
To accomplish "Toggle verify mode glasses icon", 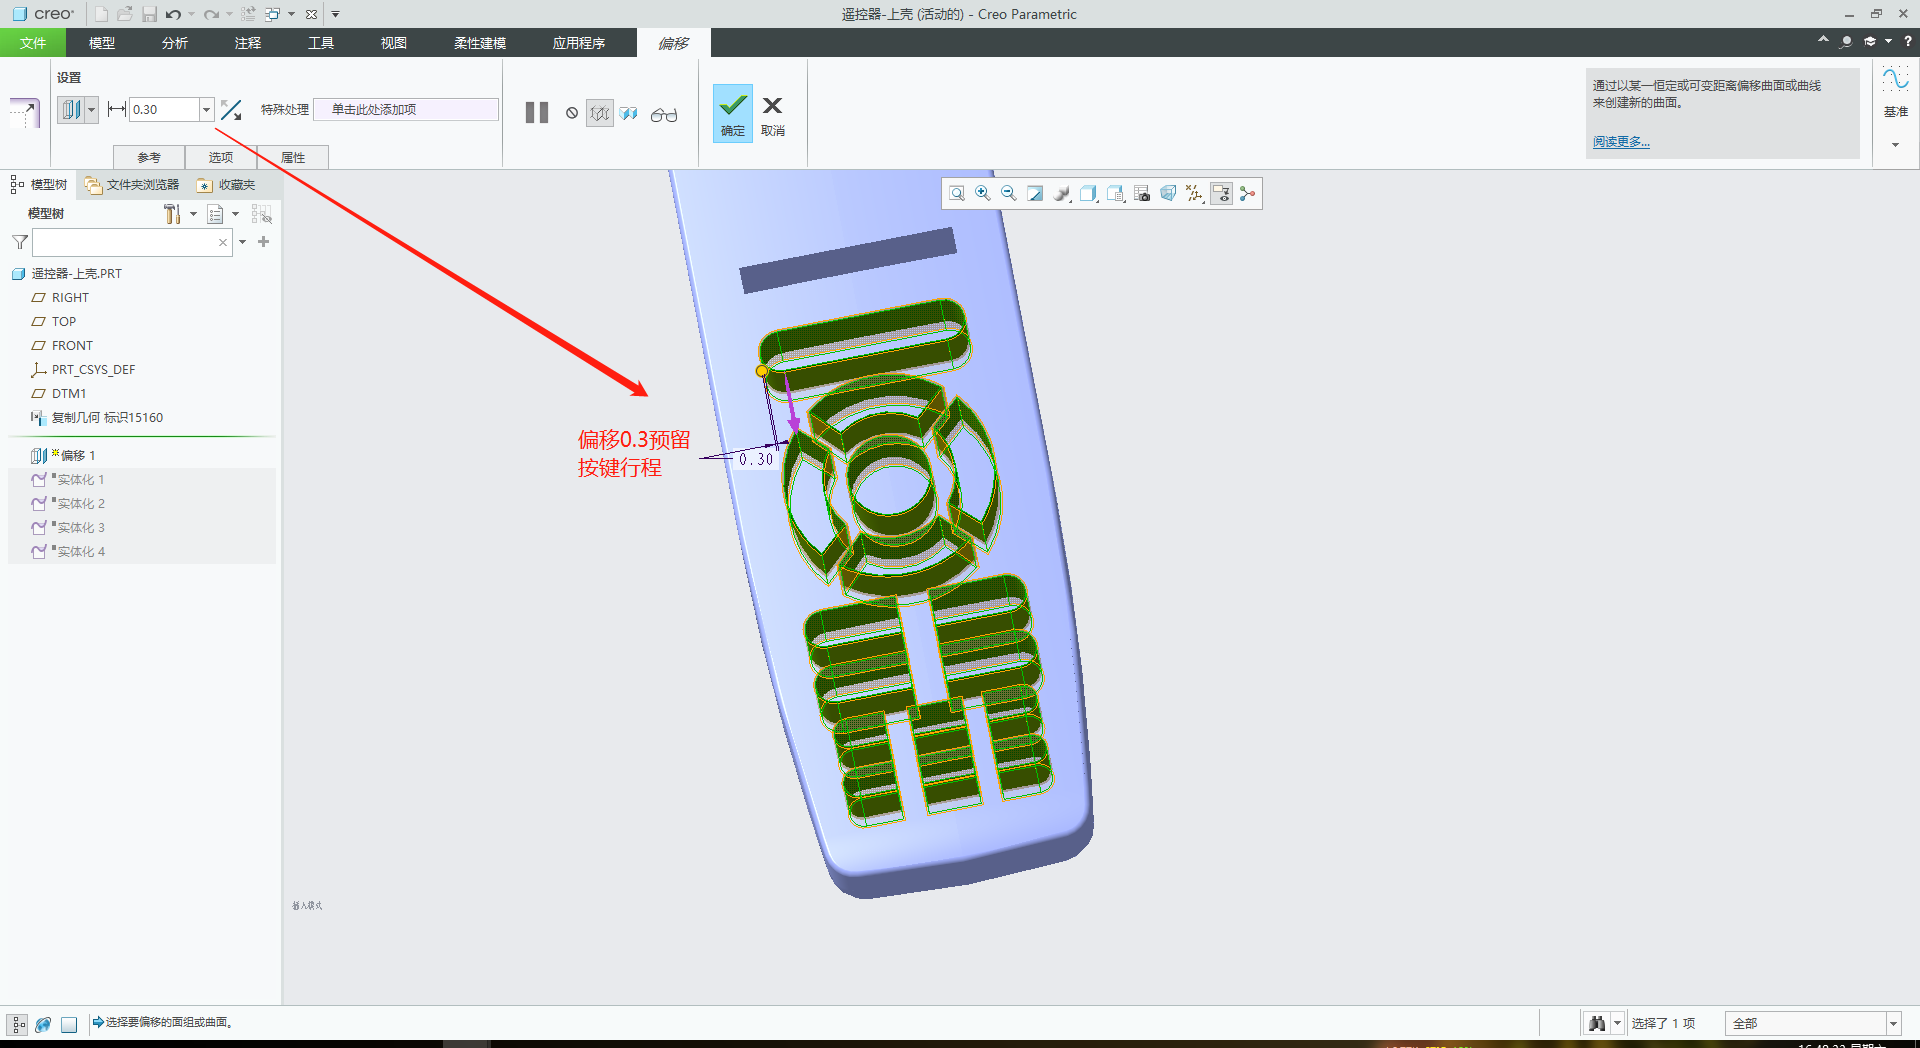I will pos(664,115).
